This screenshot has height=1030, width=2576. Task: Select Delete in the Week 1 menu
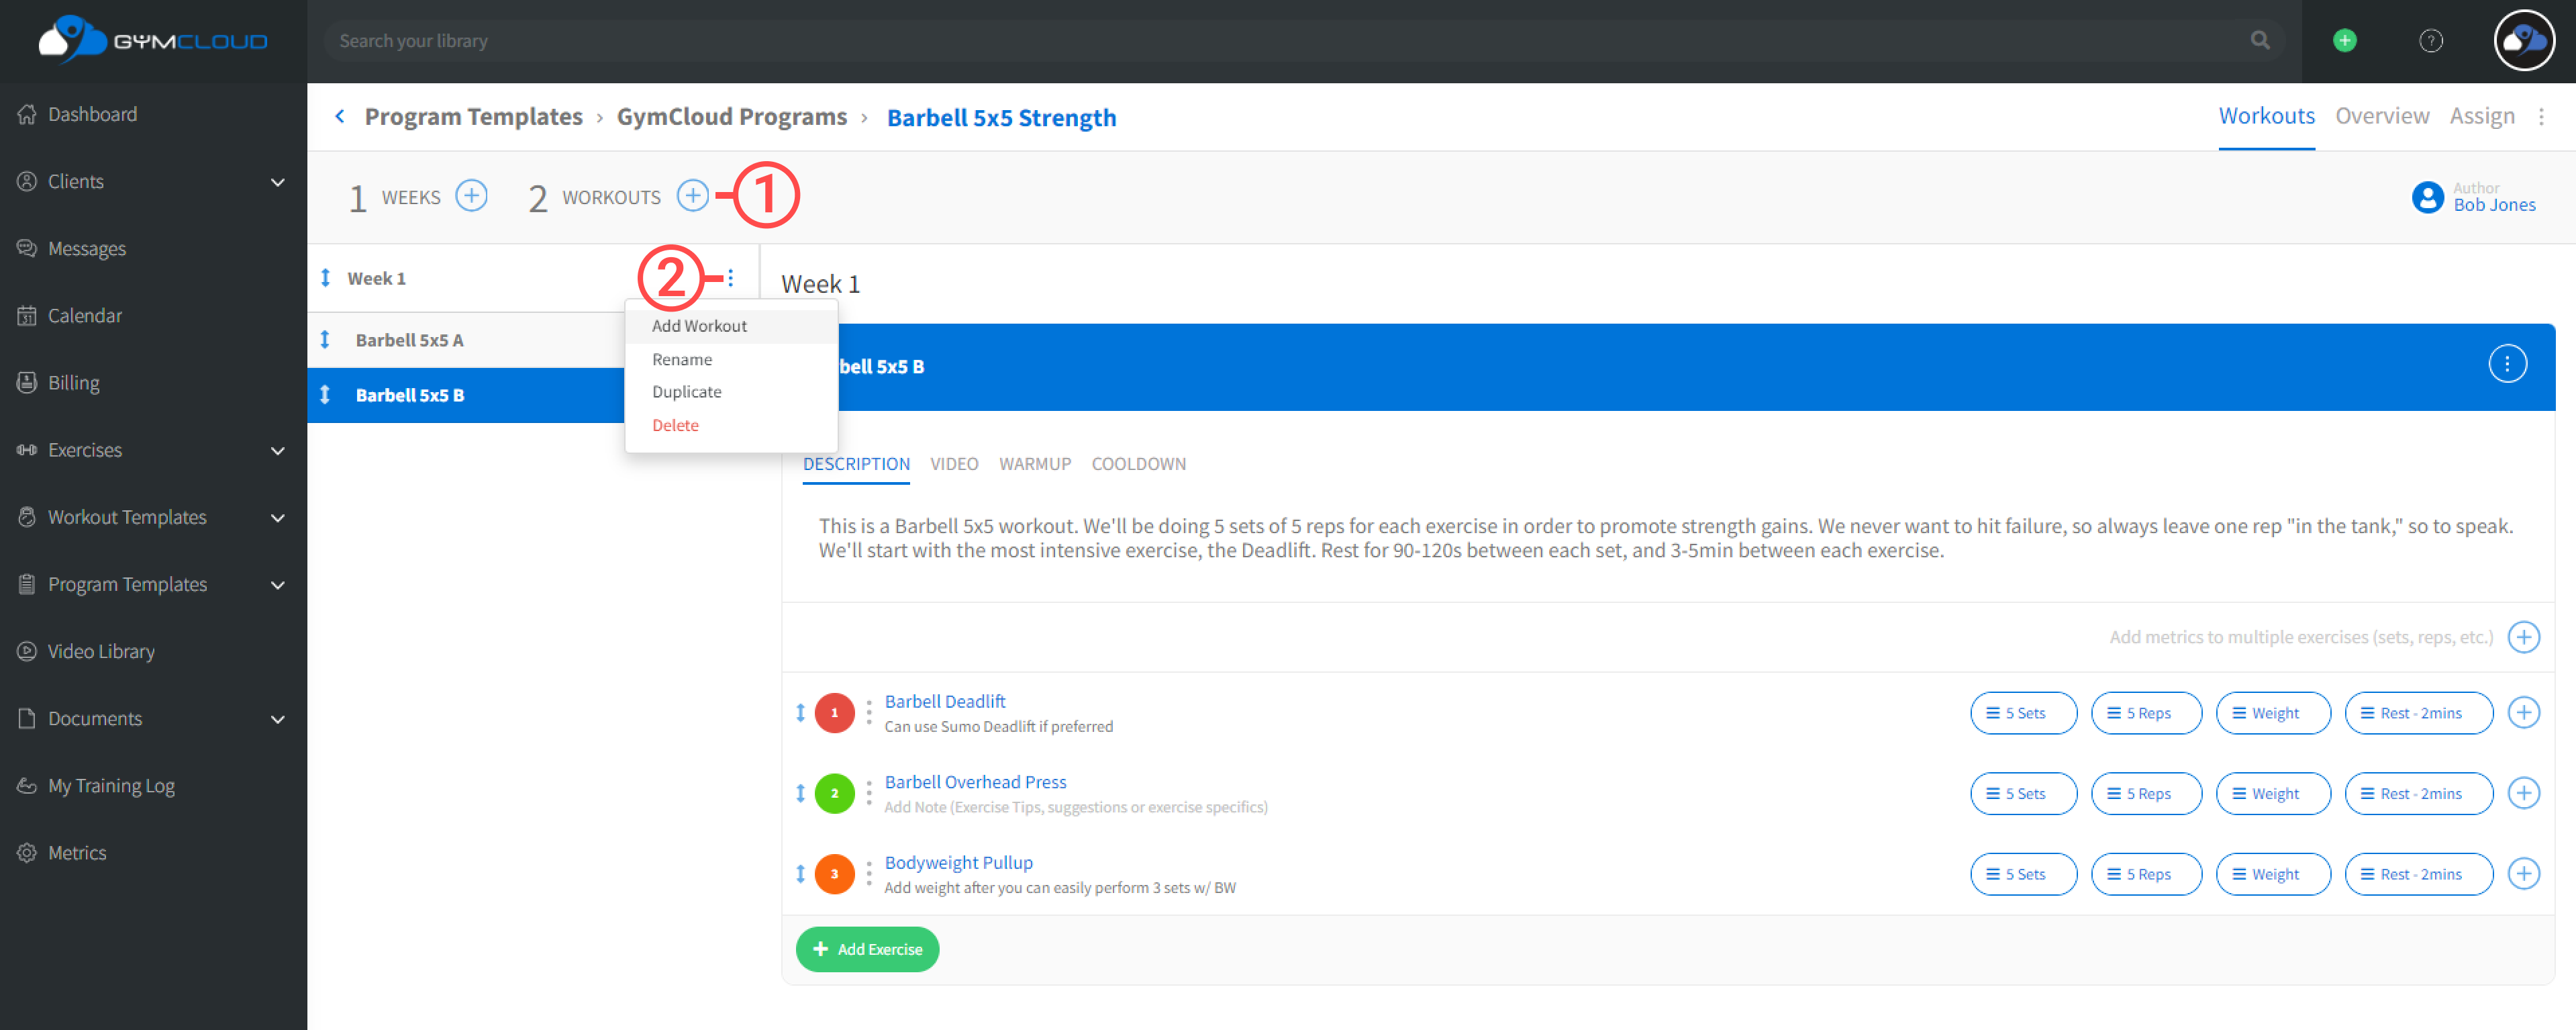point(675,425)
